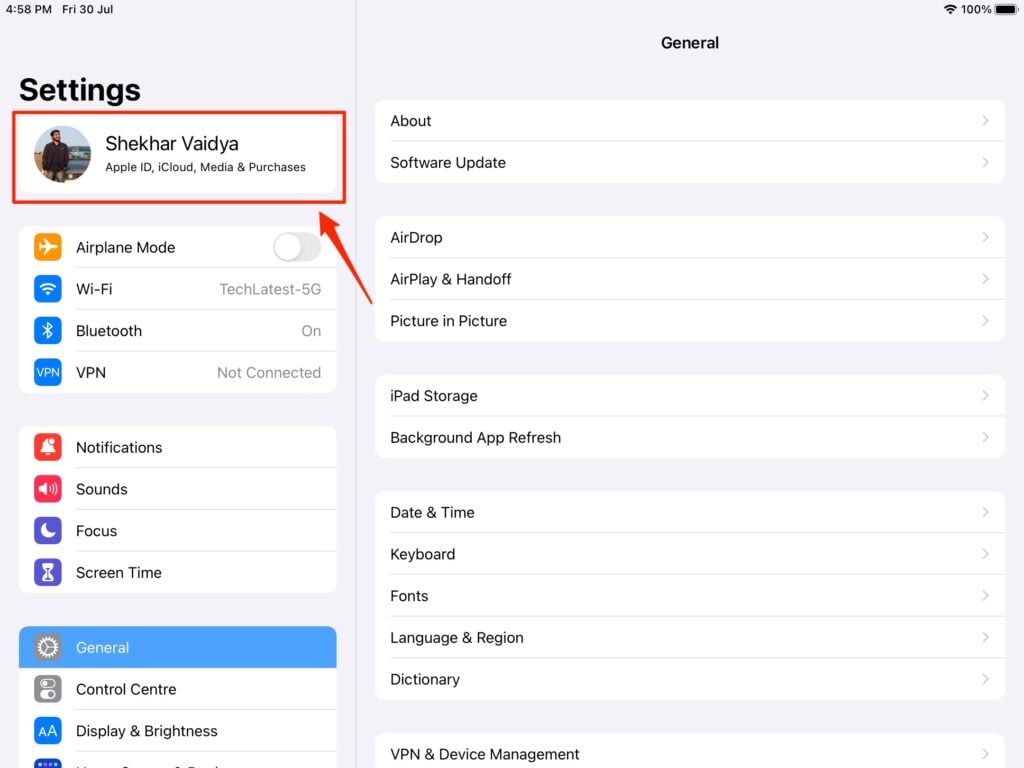Select Sounds in the sidebar
Image resolution: width=1024 pixels, height=768 pixels.
point(178,489)
